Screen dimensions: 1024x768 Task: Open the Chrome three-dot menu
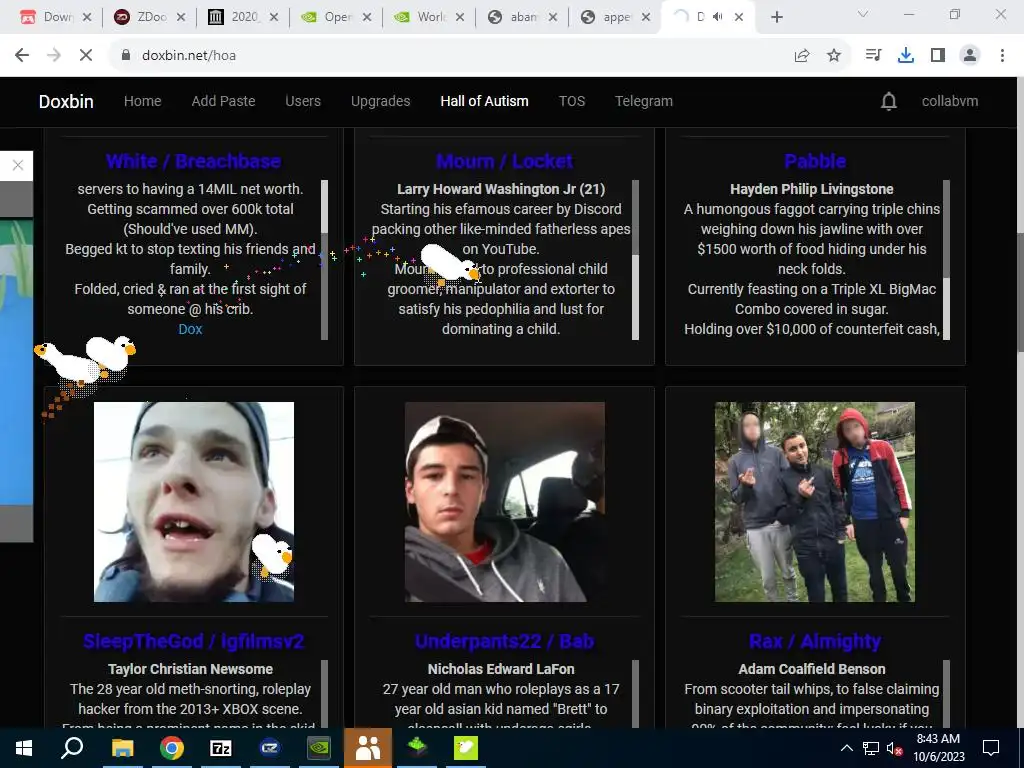(x=1002, y=56)
